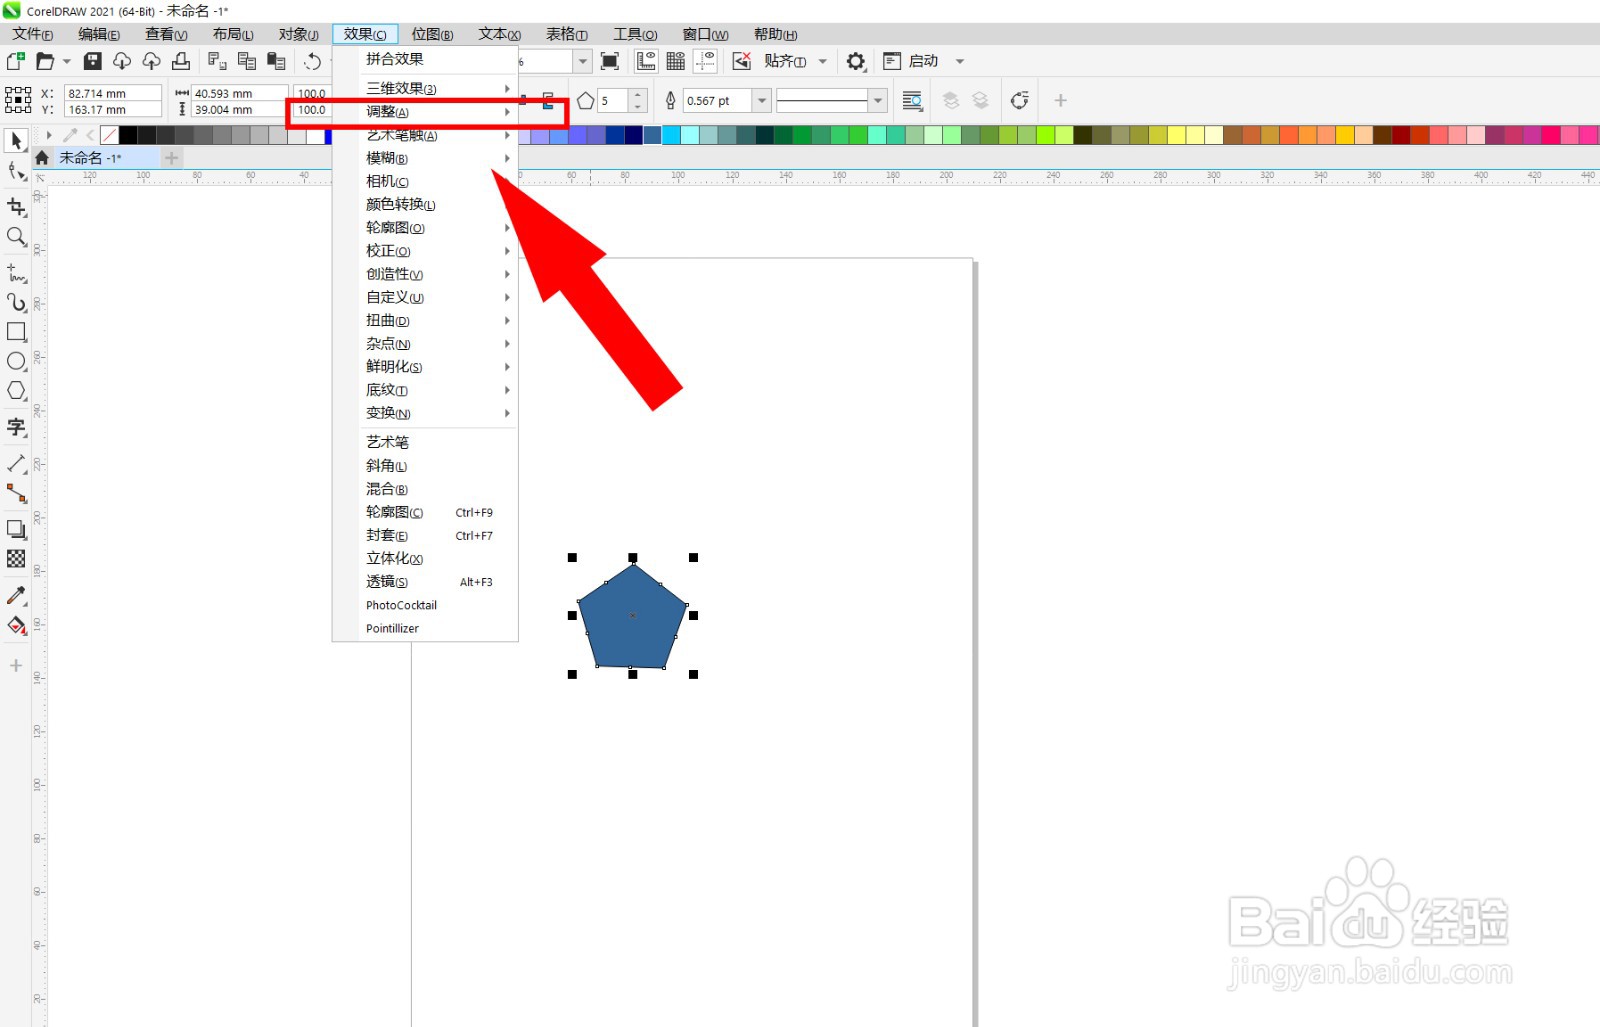Screen dimensions: 1600x1027
Task: Toggle the show rulers icon
Action: pos(646,61)
